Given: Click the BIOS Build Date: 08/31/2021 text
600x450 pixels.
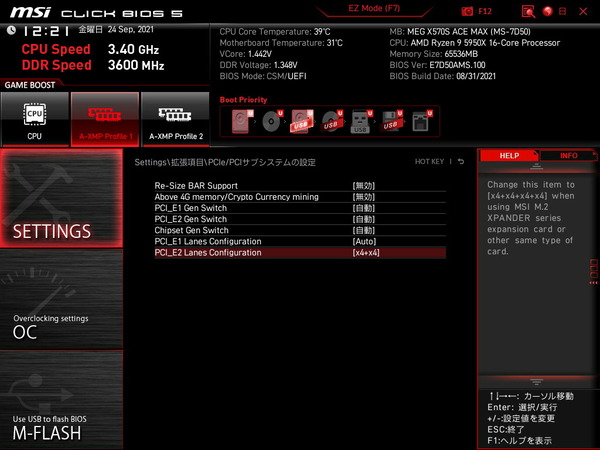Looking at the screenshot, I should (x=442, y=76).
